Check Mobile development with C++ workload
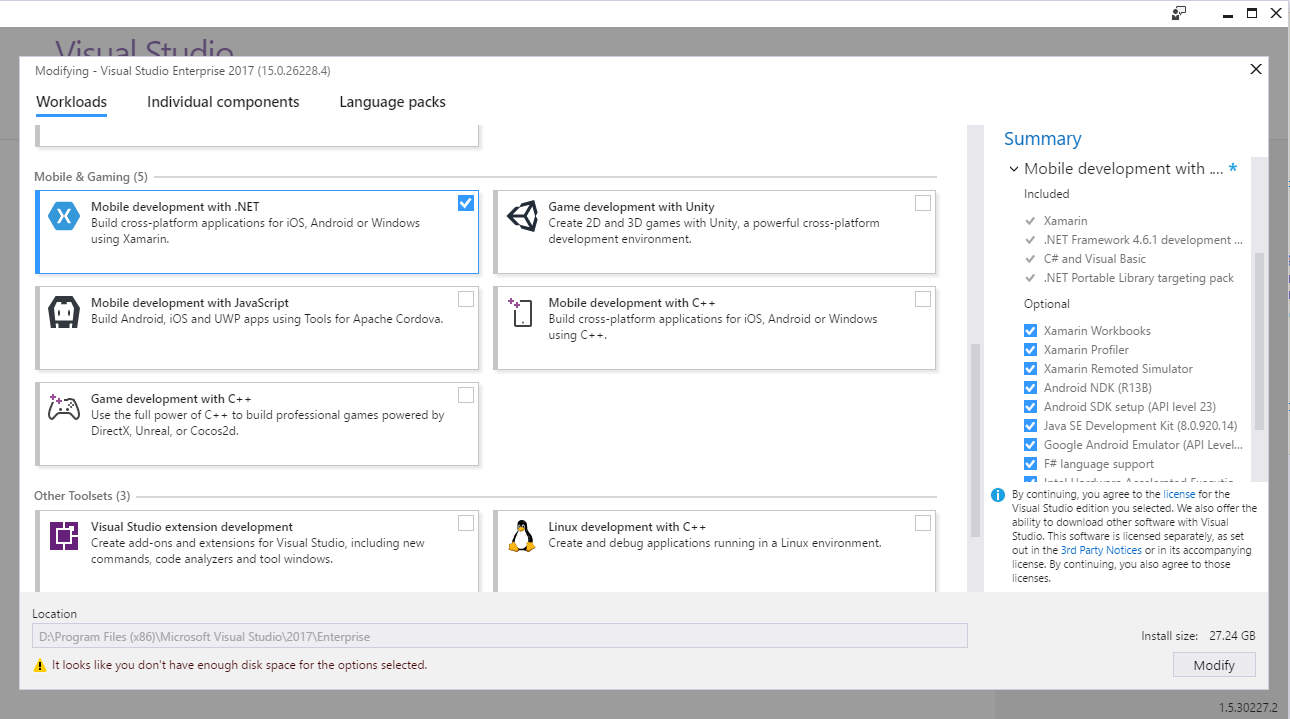This screenshot has width=1290, height=719. point(923,299)
